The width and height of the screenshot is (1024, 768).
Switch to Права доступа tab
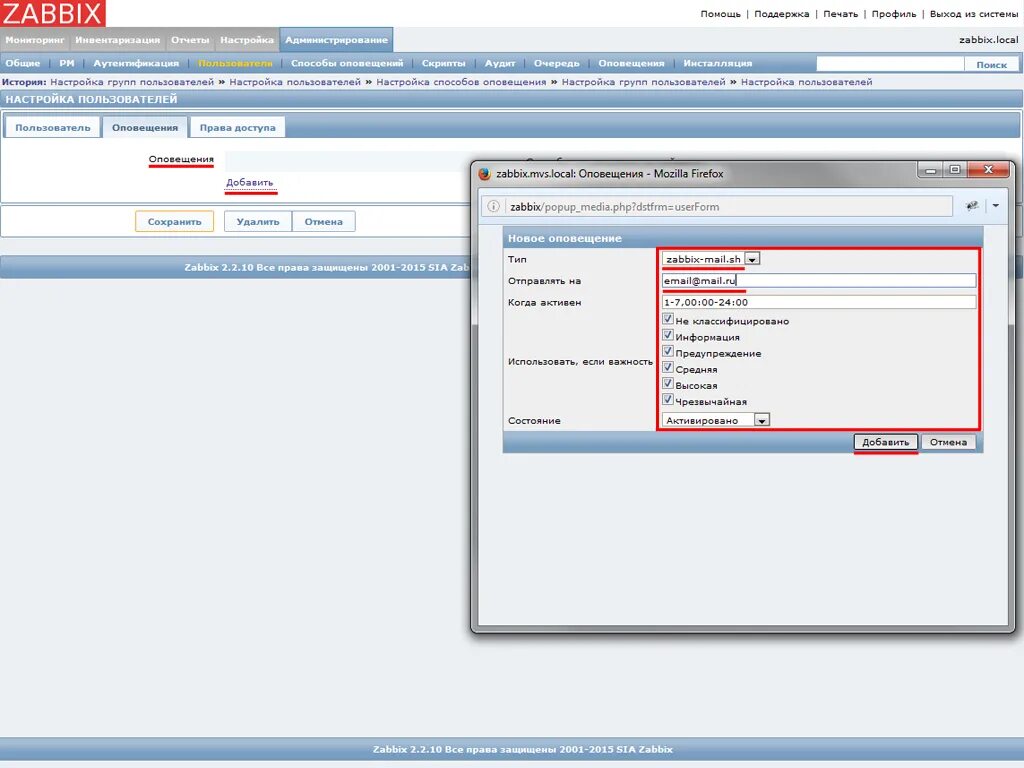pyautogui.click(x=238, y=127)
